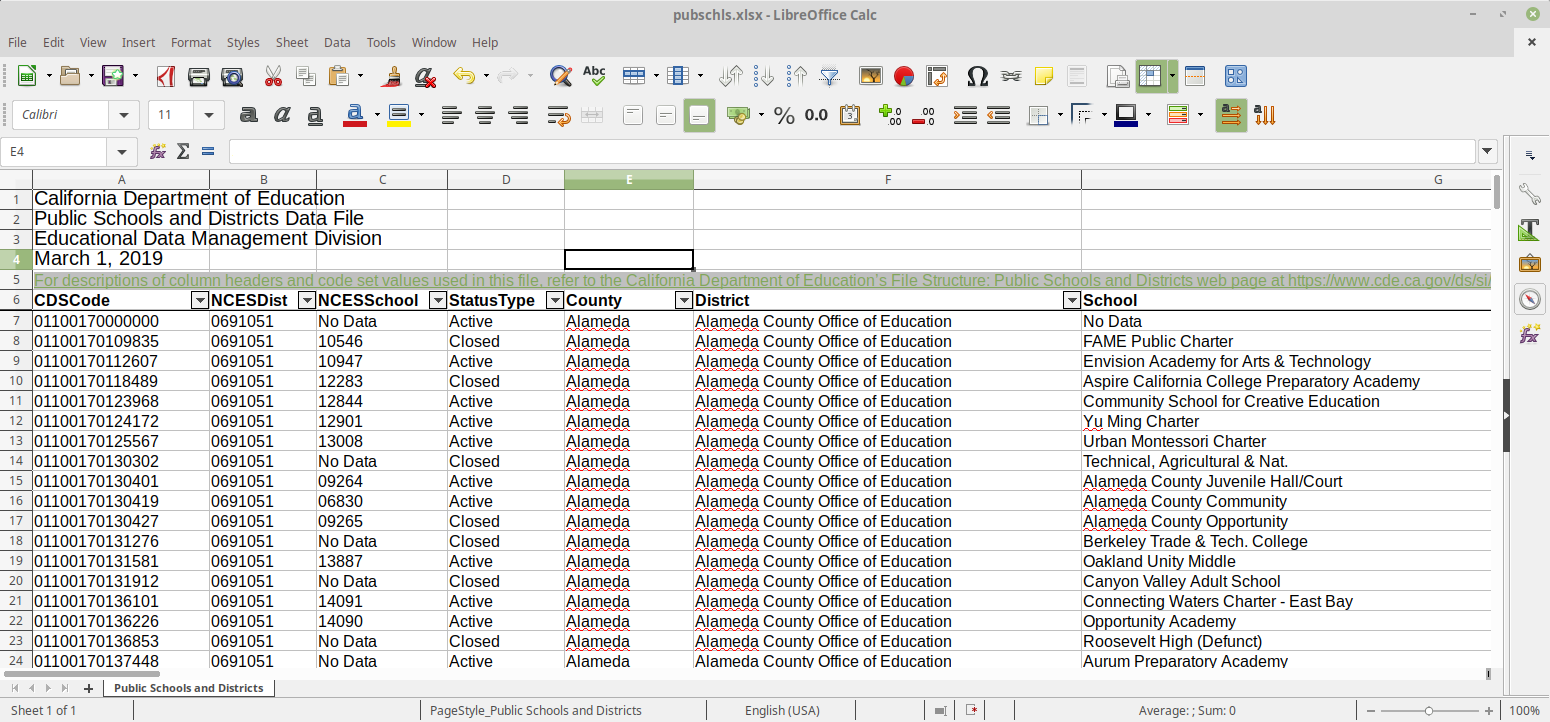This screenshot has height=722, width=1550.
Task: Select the Public Schools and Districts sheet tab
Action: pyautogui.click(x=189, y=688)
